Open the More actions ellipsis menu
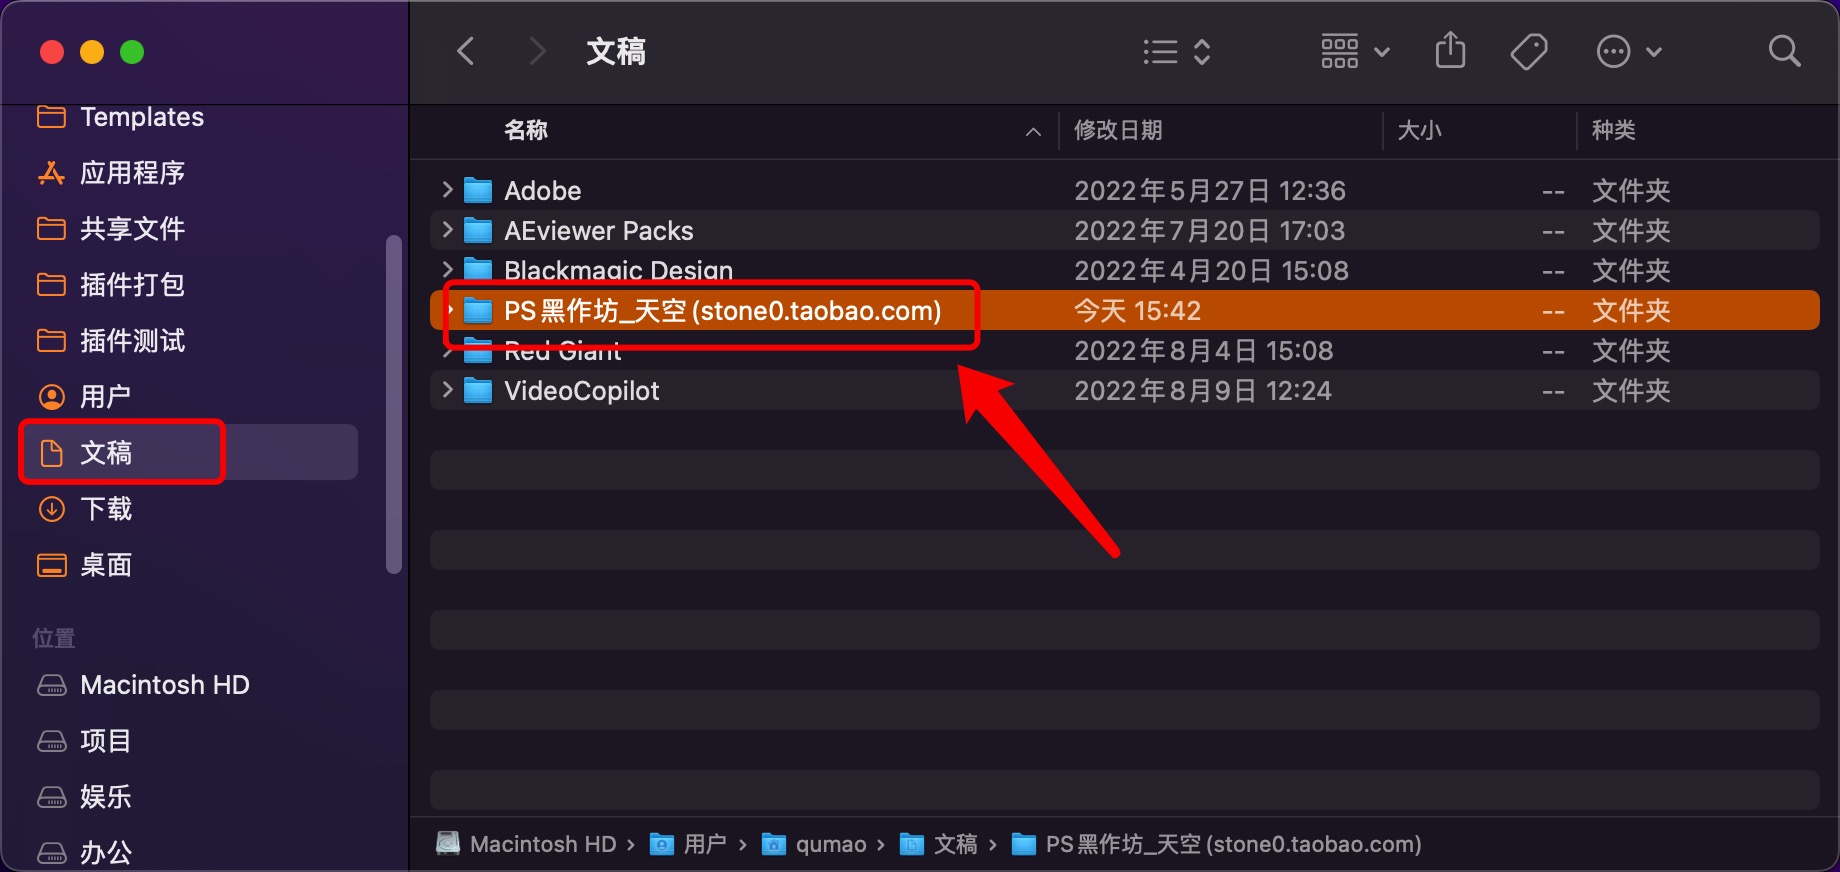Screen dimensions: 1840x872 tap(1629, 51)
